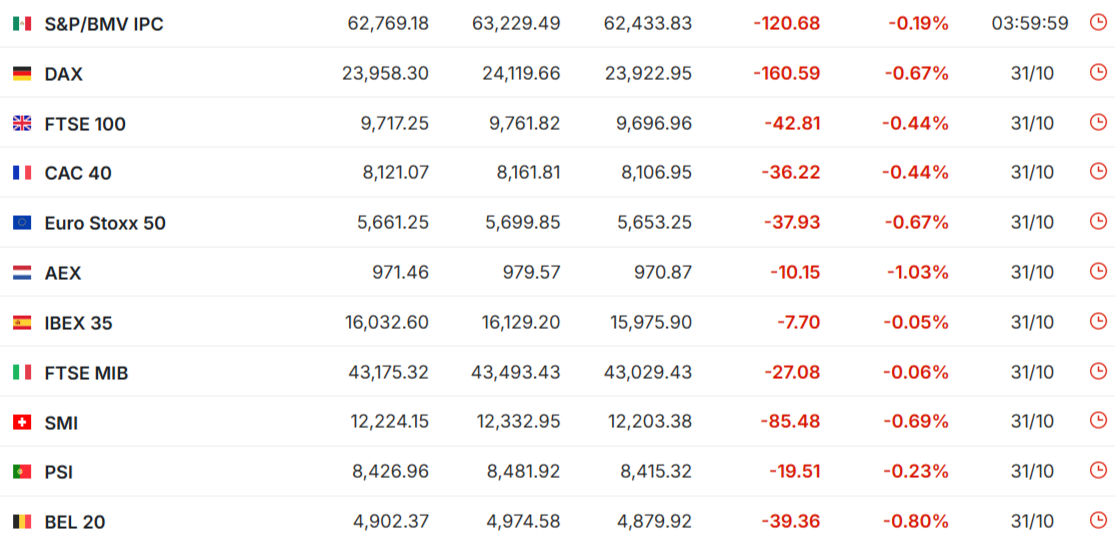
Task: Go to the FTSE MIB index page
Action: point(86,373)
